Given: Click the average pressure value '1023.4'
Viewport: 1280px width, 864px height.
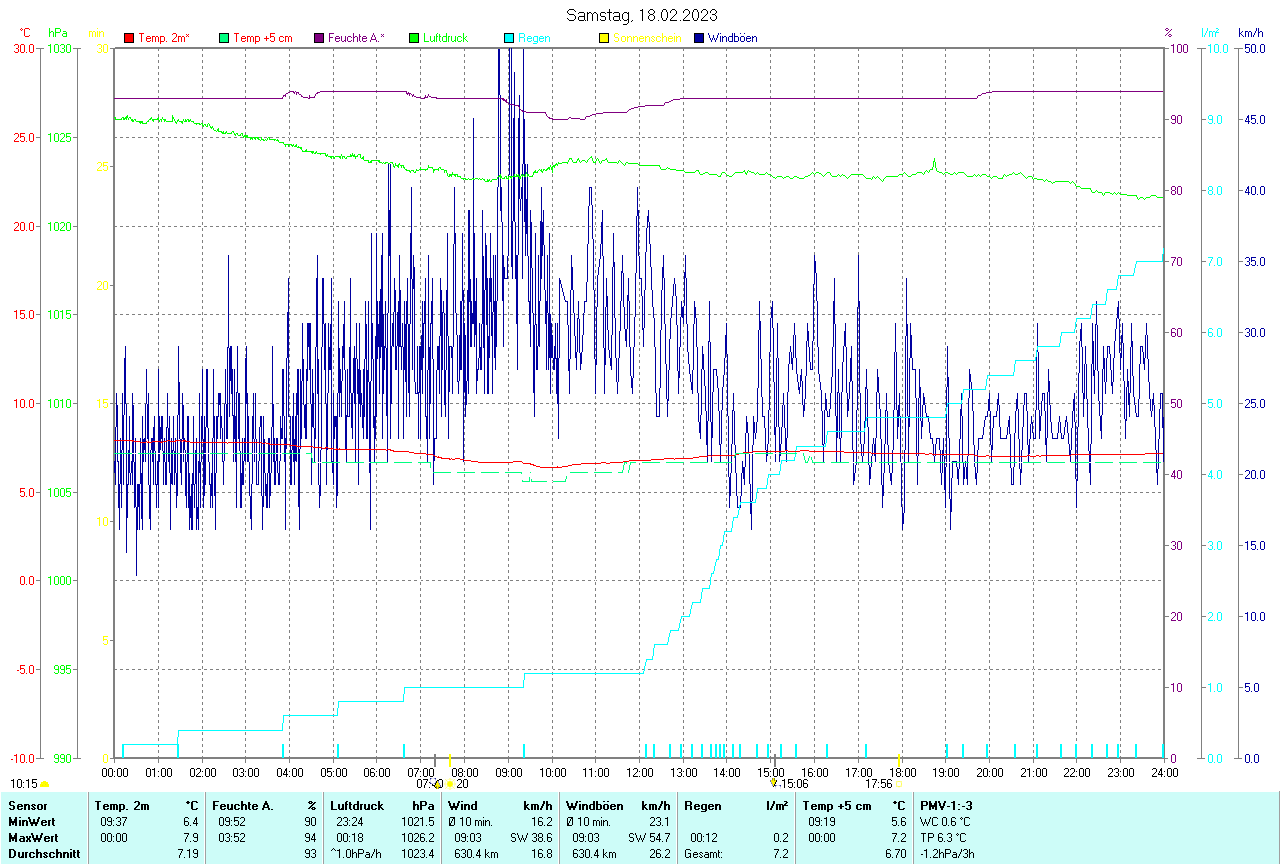Looking at the screenshot, I should coord(417,854).
